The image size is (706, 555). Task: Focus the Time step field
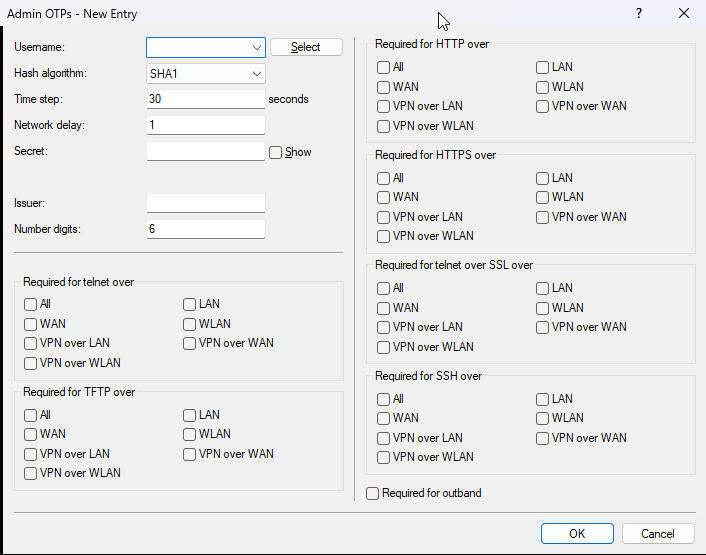click(x=205, y=99)
